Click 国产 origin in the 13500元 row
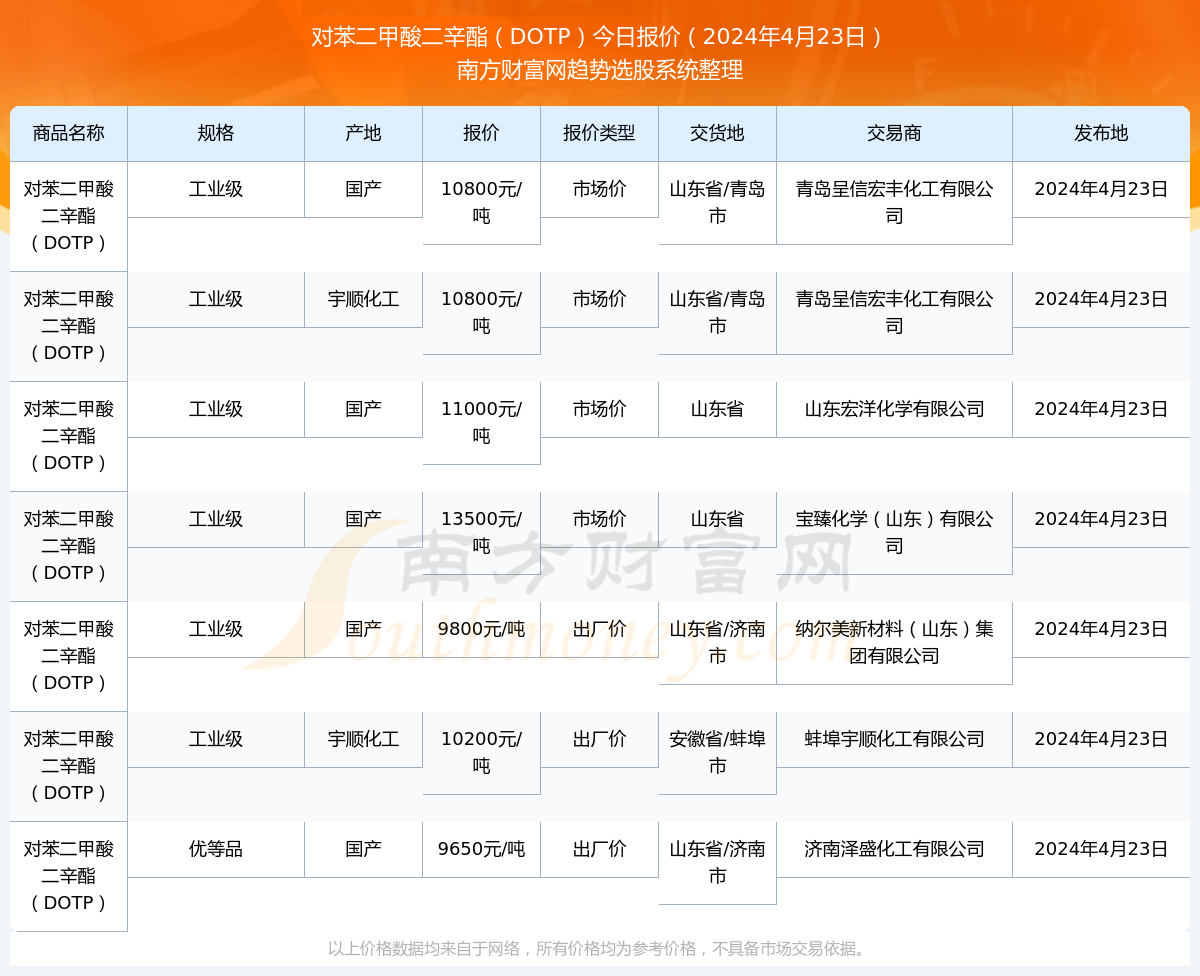Viewport: 1200px width, 976px height. (363, 519)
